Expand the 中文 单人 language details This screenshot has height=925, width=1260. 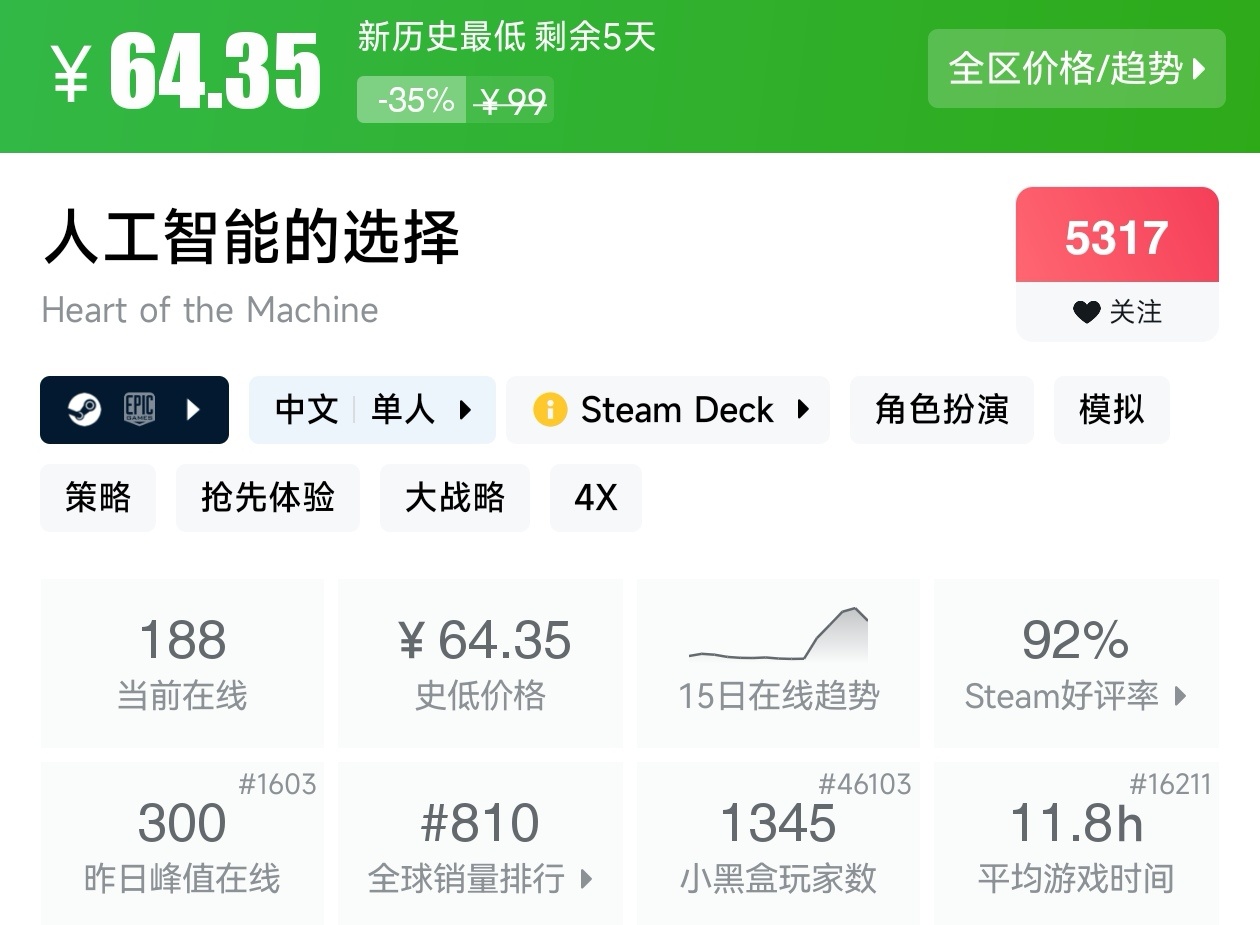click(x=372, y=410)
